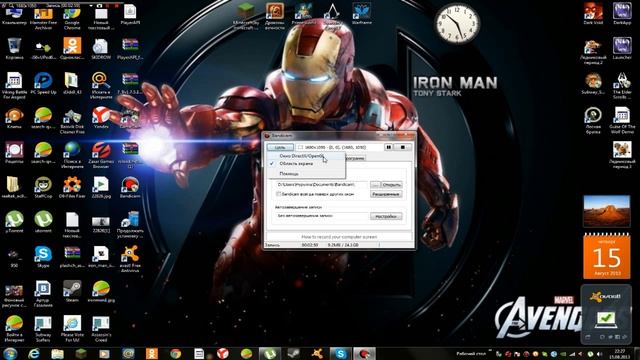Open Please Vote For Us shortcut
The image size is (640, 360).
(72, 329)
